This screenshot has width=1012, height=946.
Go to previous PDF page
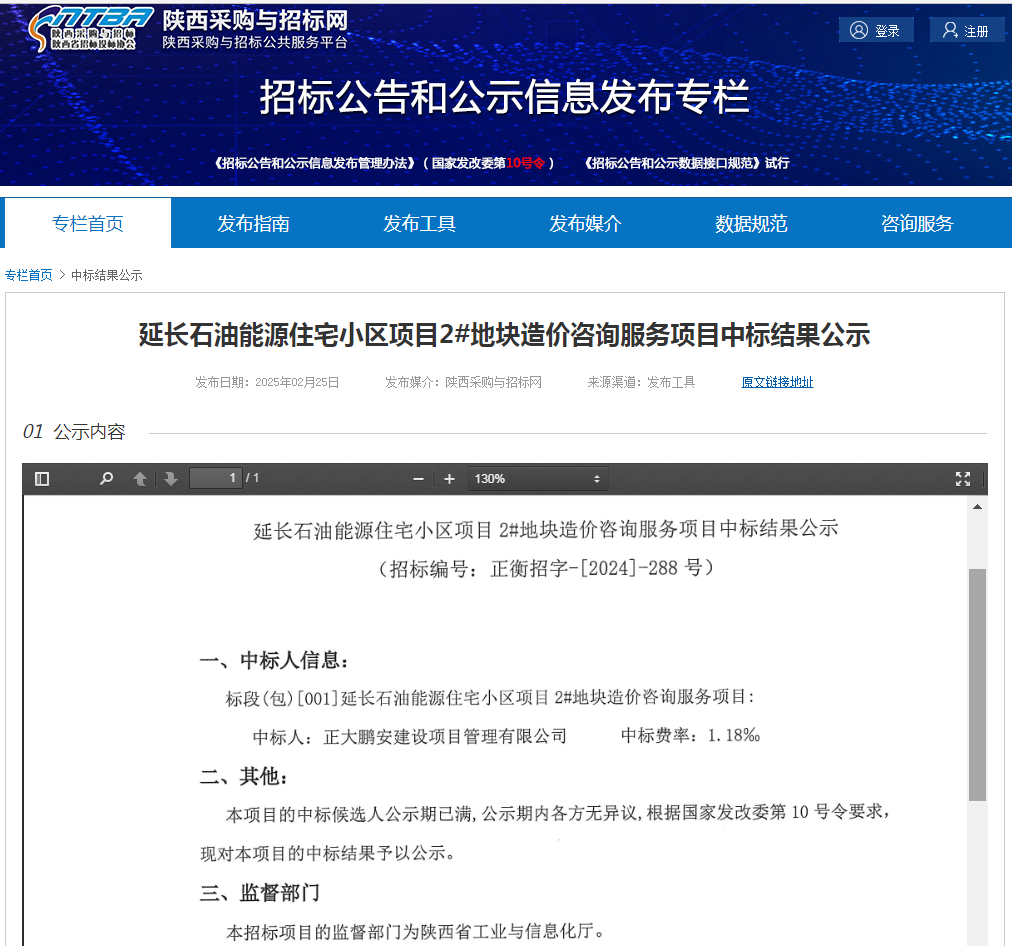pos(140,479)
